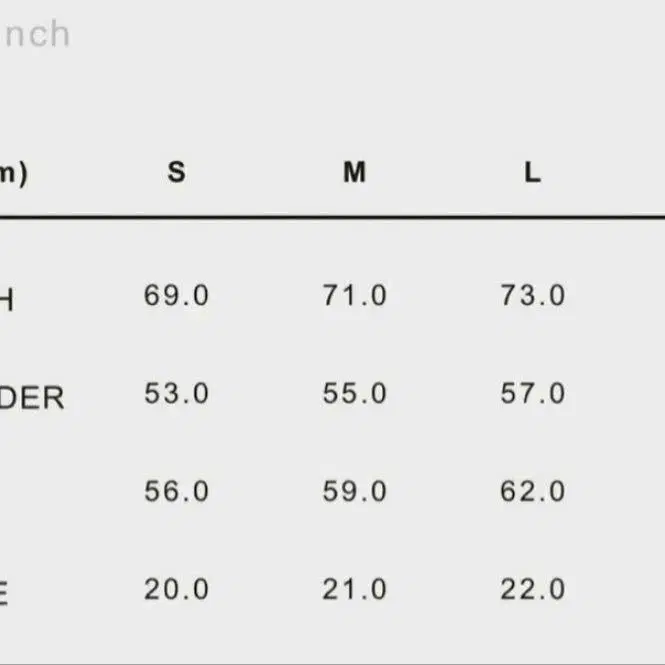
Task: Click the unit header ending in n)
Action: pos(14,174)
